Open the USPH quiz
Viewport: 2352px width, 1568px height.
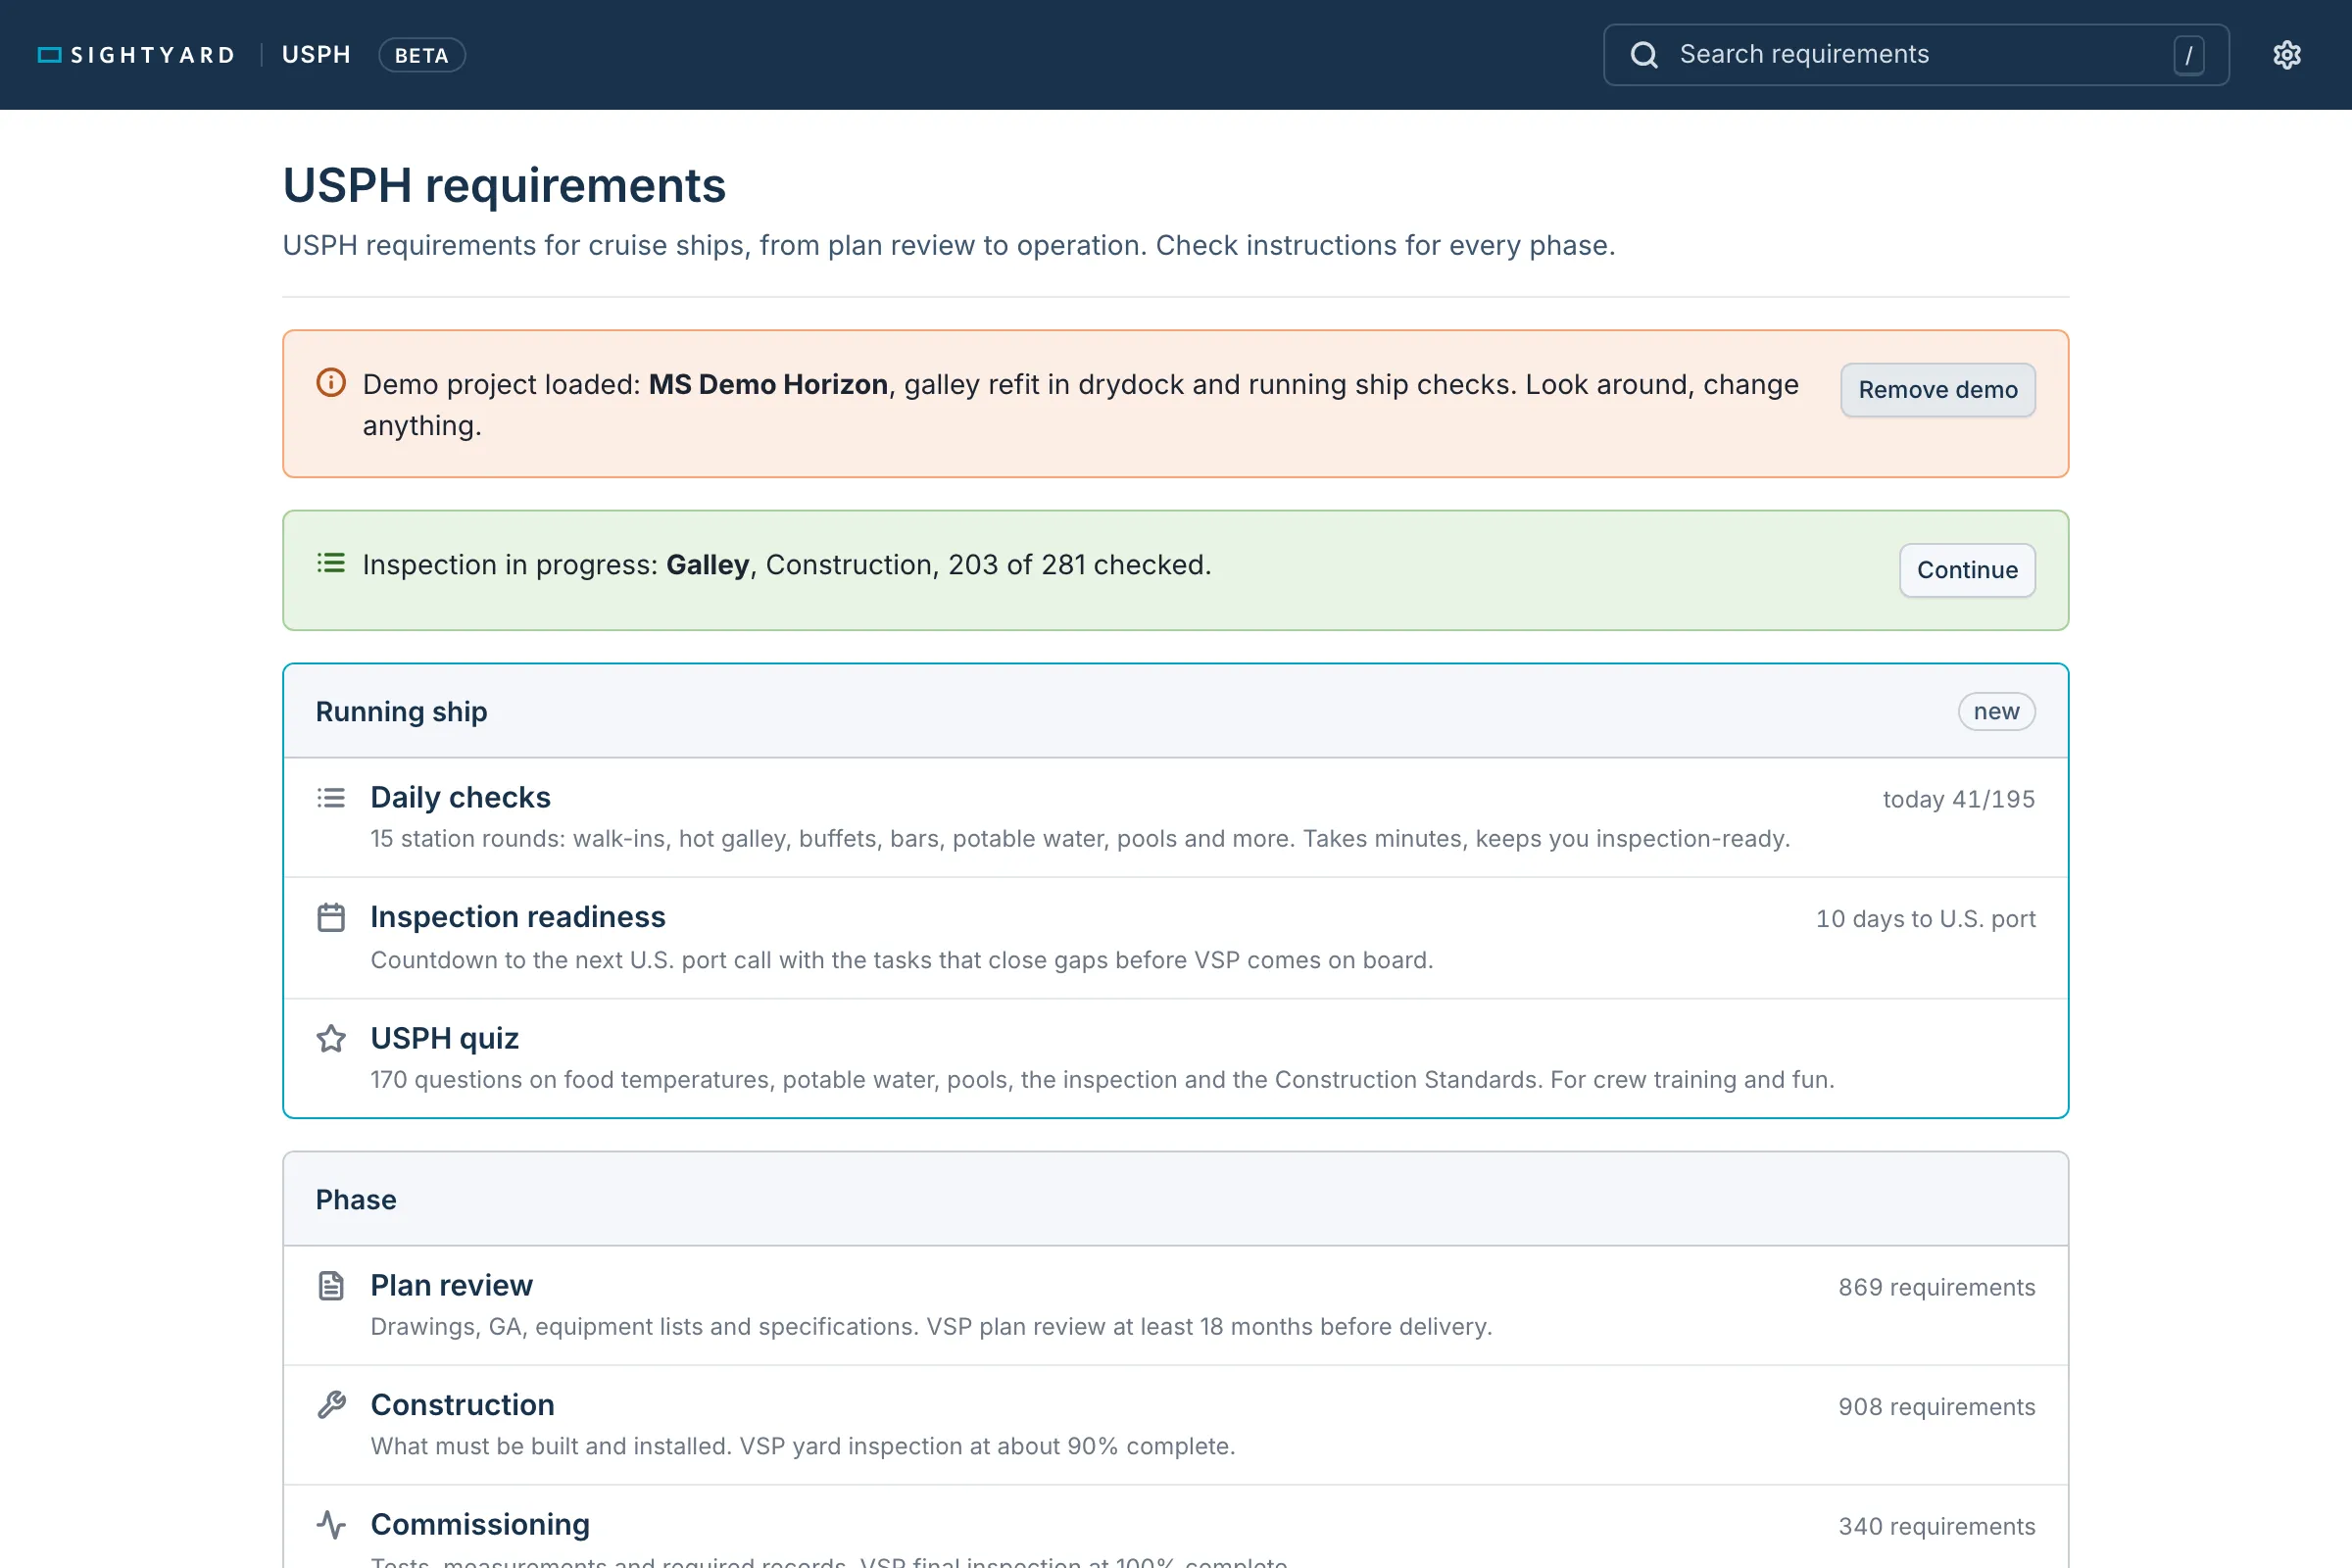click(1176, 1058)
